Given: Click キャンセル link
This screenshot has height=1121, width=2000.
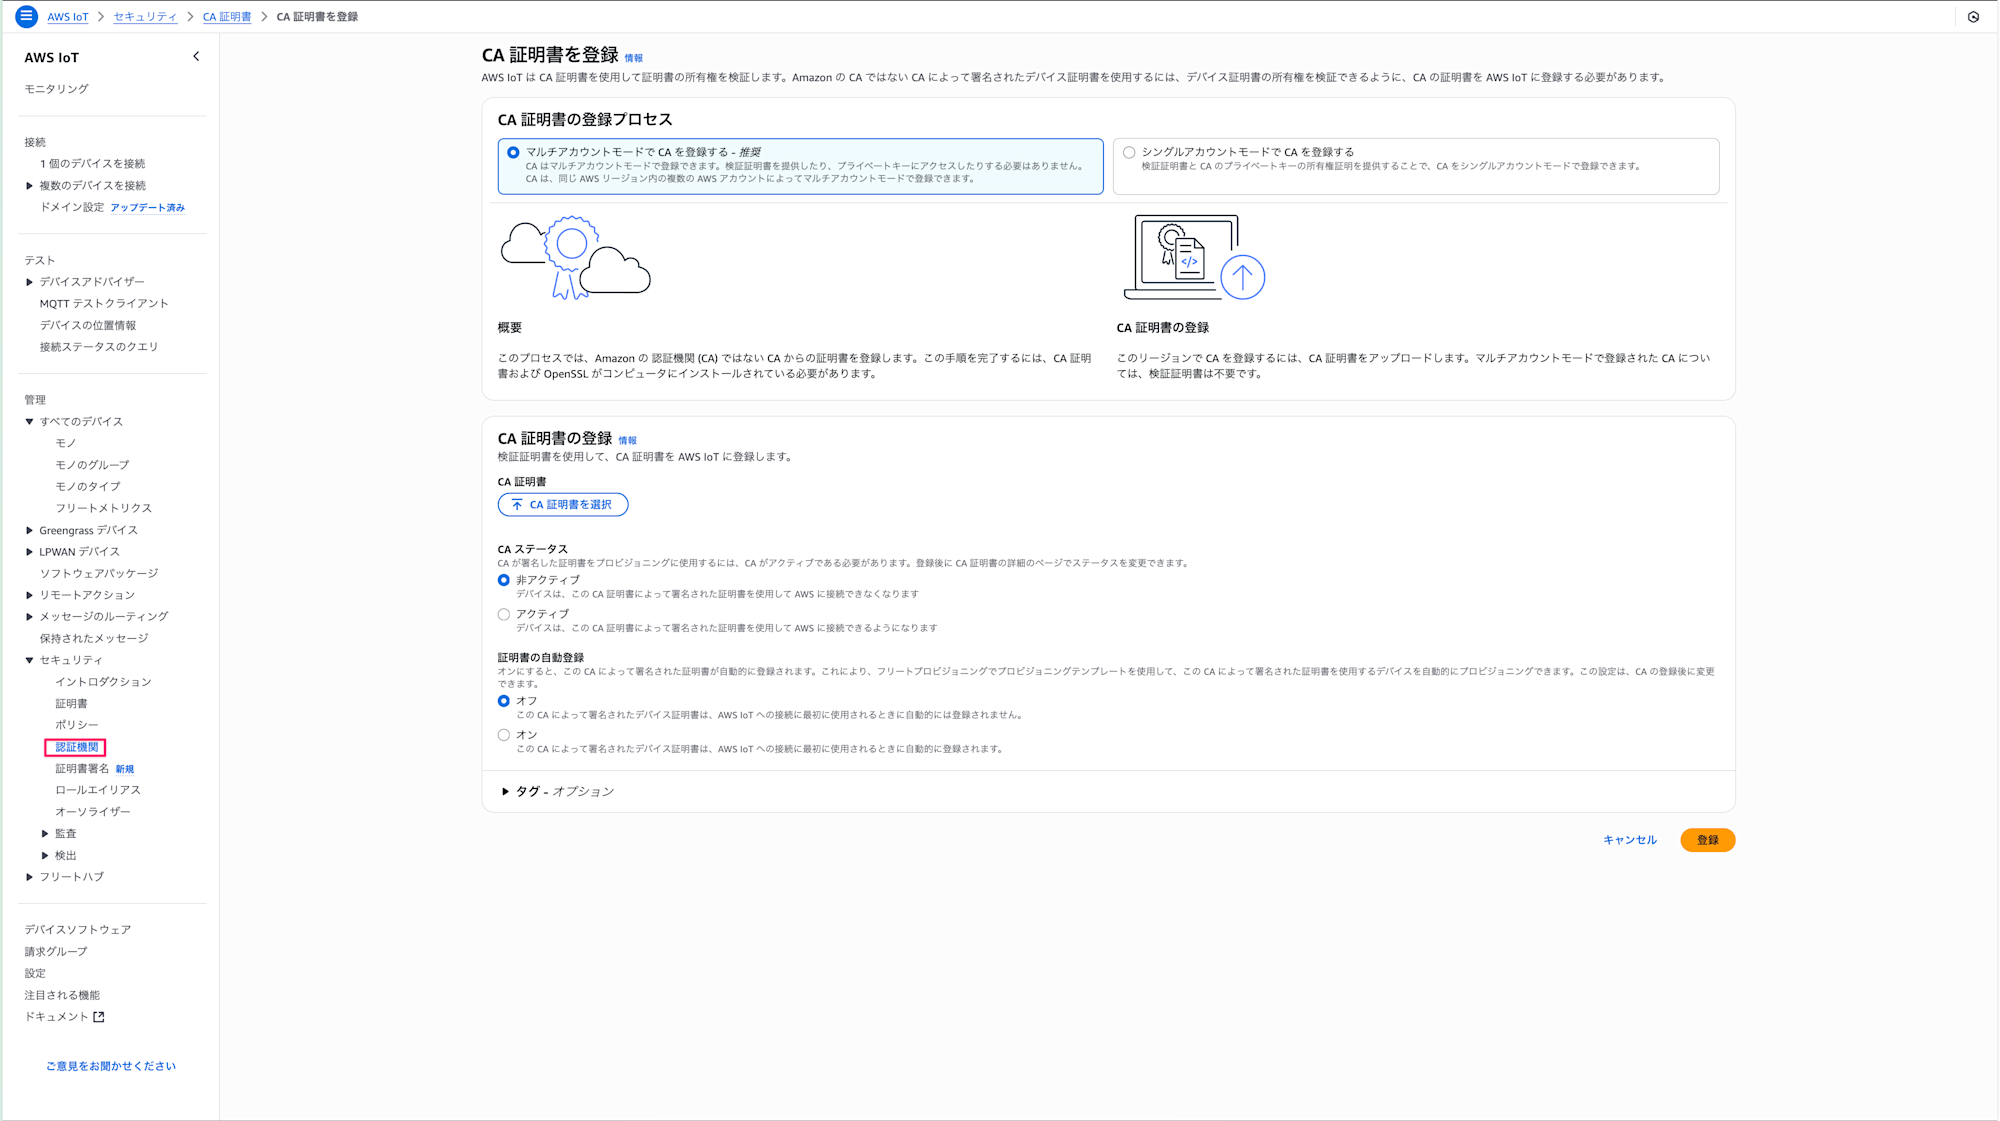Looking at the screenshot, I should (x=1630, y=840).
